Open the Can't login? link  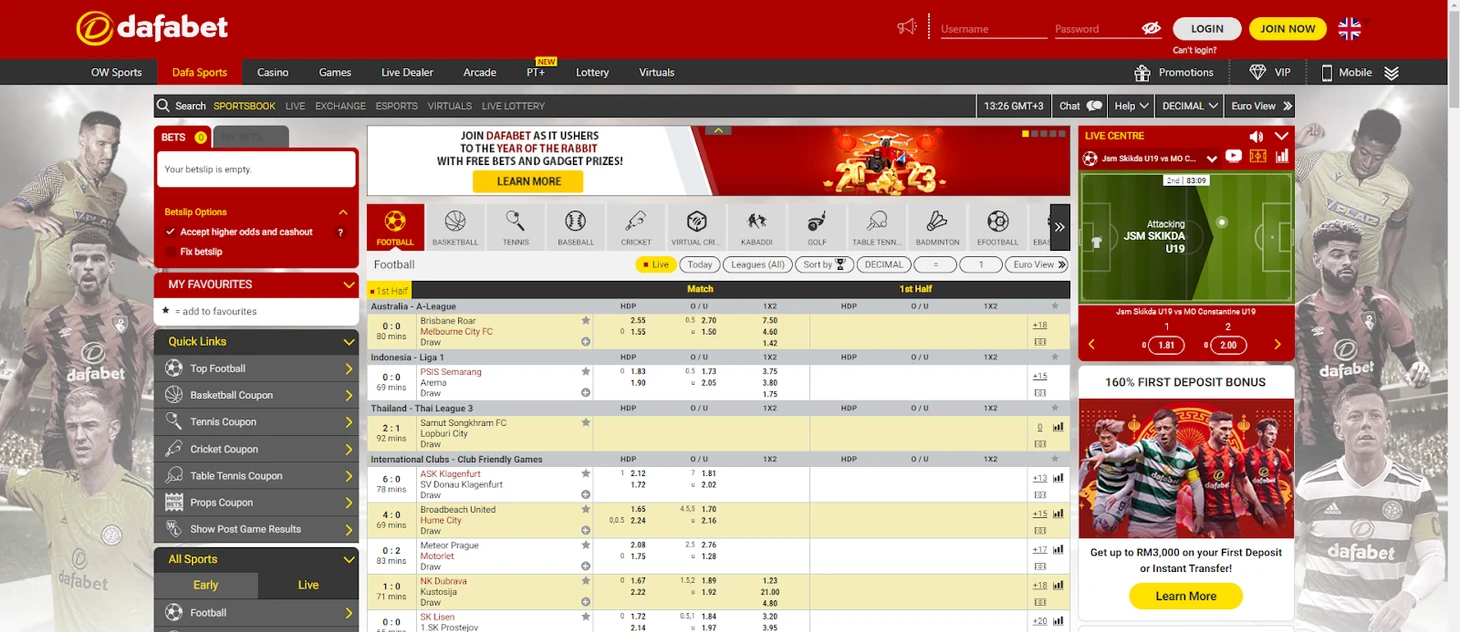[x=1195, y=50]
